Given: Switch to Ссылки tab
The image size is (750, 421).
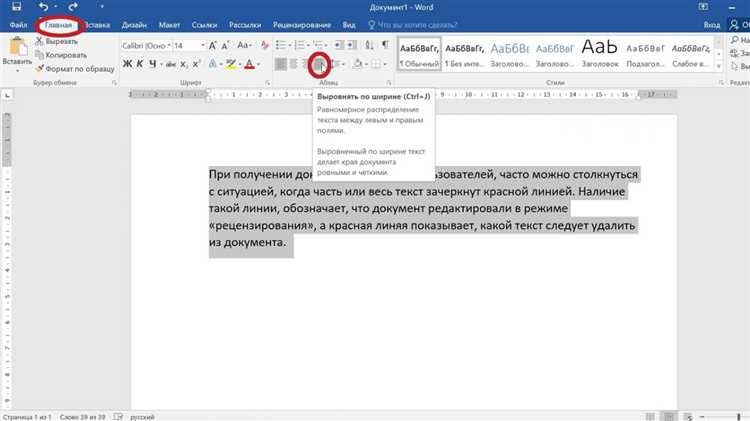Looking at the screenshot, I should point(204,25).
